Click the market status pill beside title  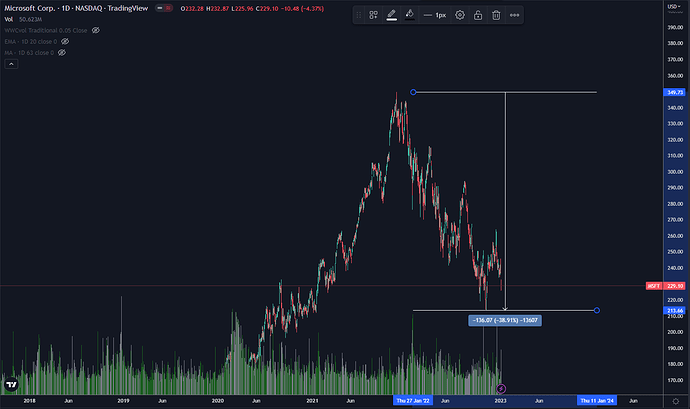pos(164,8)
